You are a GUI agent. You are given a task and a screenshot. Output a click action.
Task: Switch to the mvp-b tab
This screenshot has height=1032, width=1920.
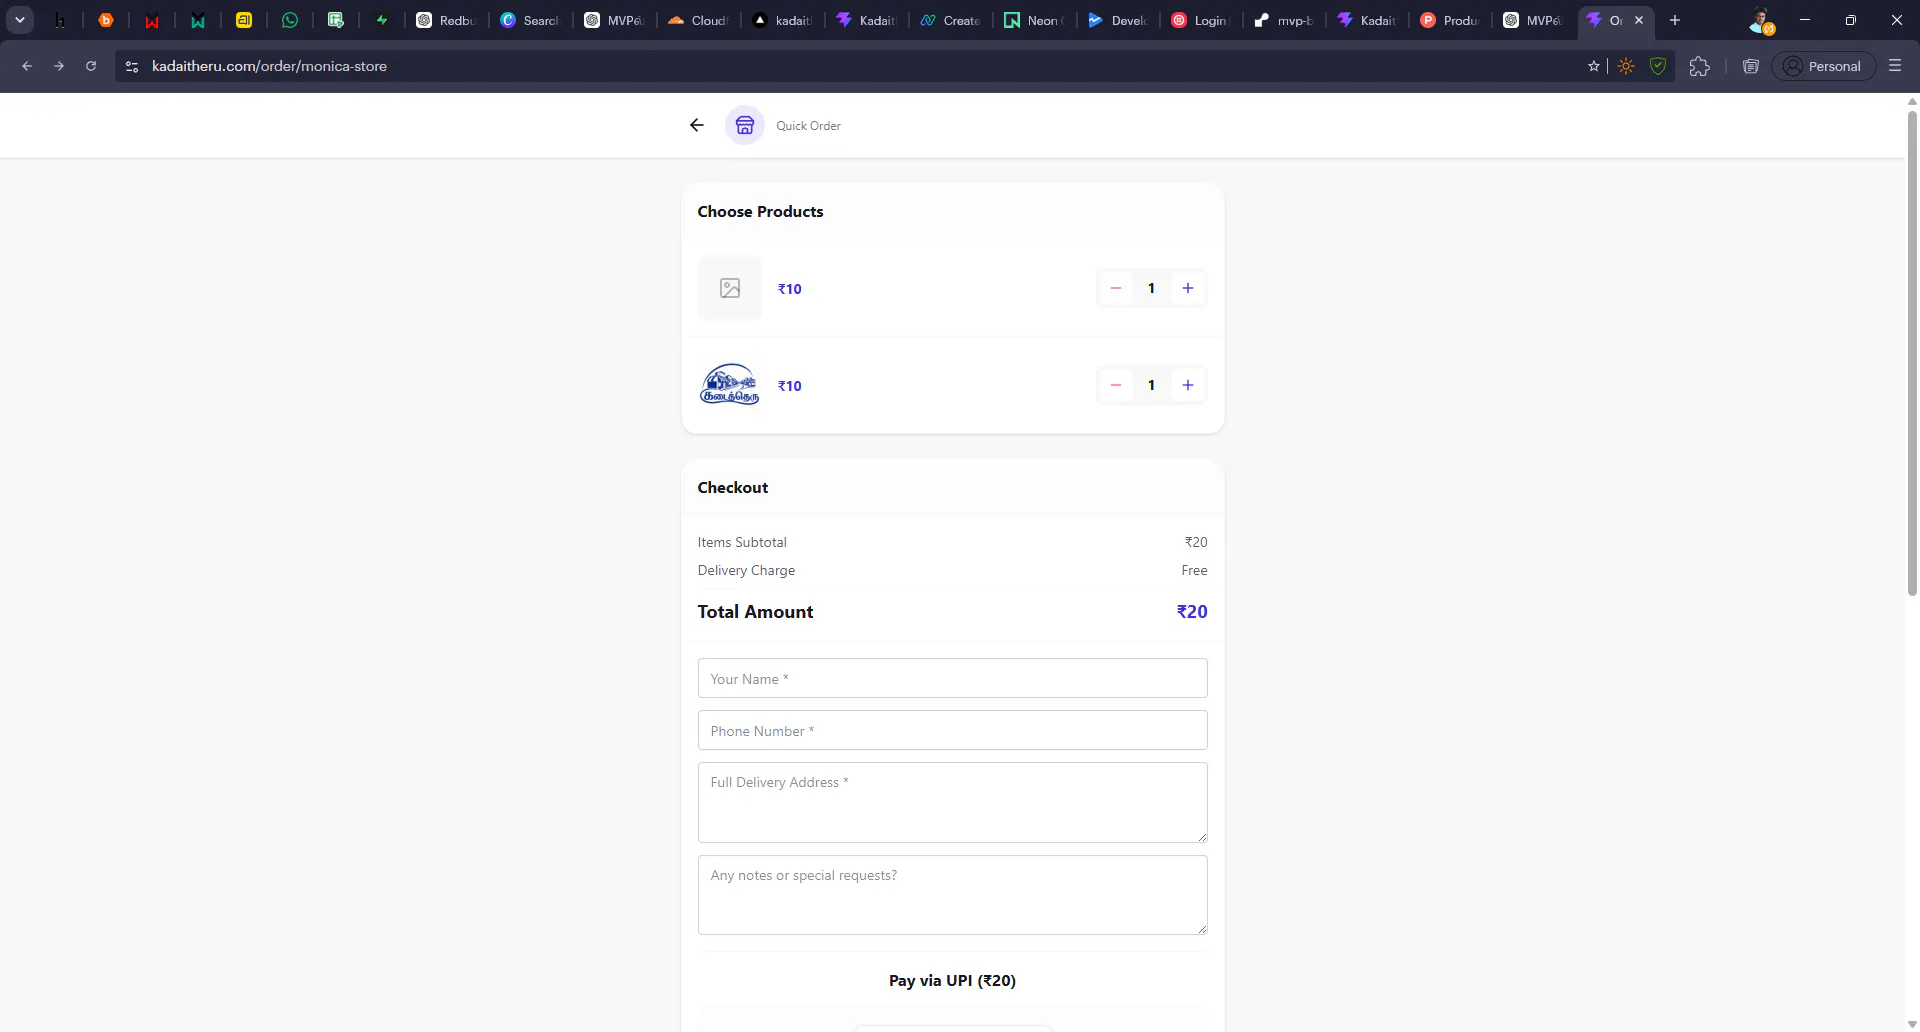[1284, 20]
